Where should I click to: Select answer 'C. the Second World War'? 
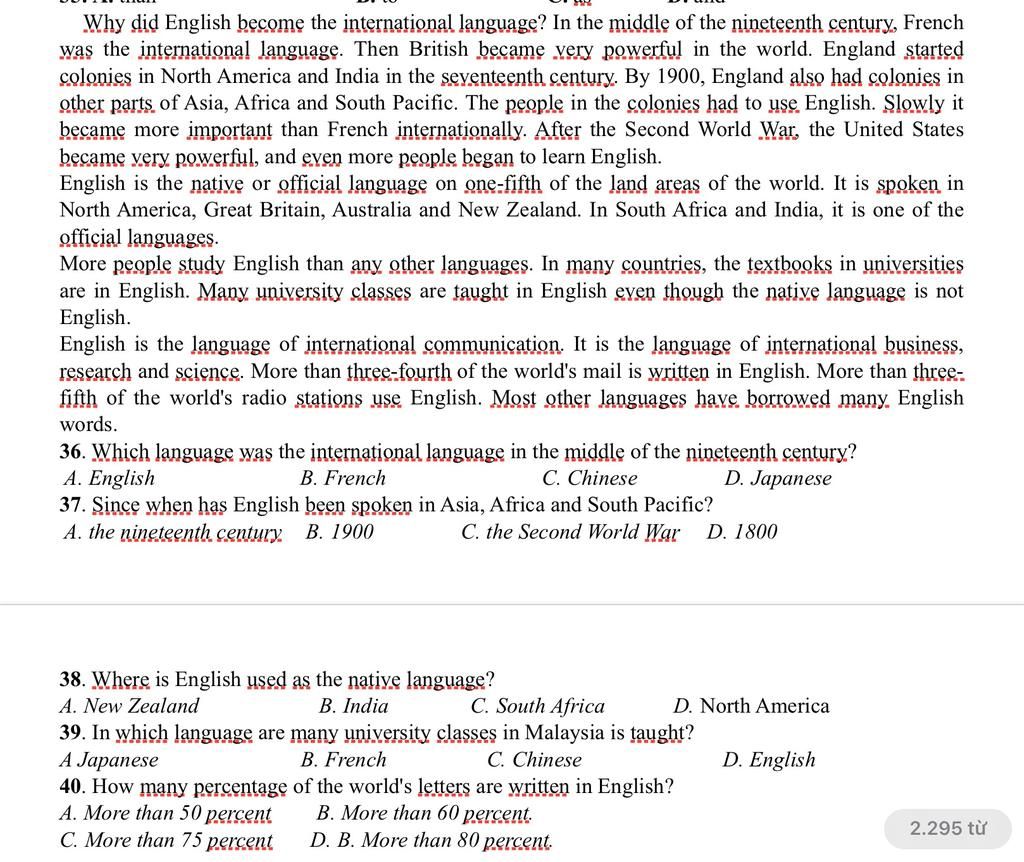pos(570,532)
